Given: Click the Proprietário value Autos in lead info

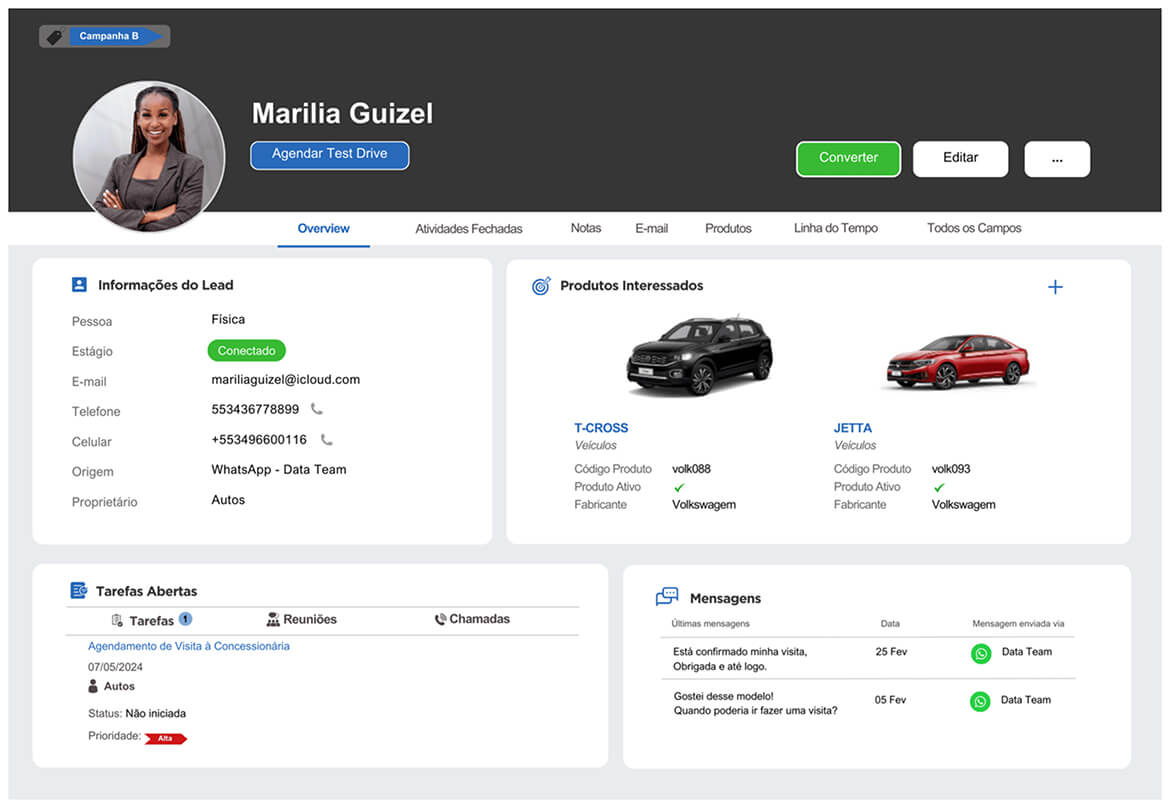Looking at the screenshot, I should coord(228,500).
